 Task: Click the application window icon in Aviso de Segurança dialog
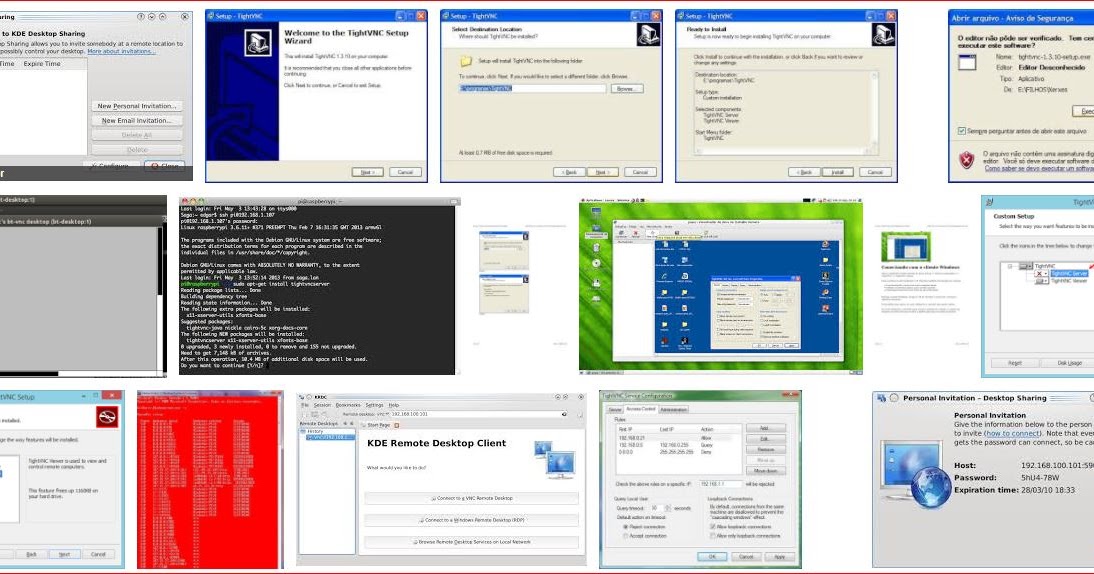tap(967, 62)
